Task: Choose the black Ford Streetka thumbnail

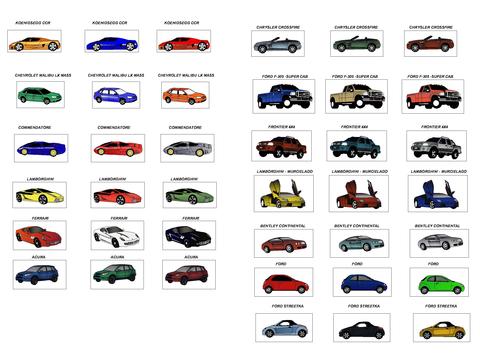Action: (362, 328)
